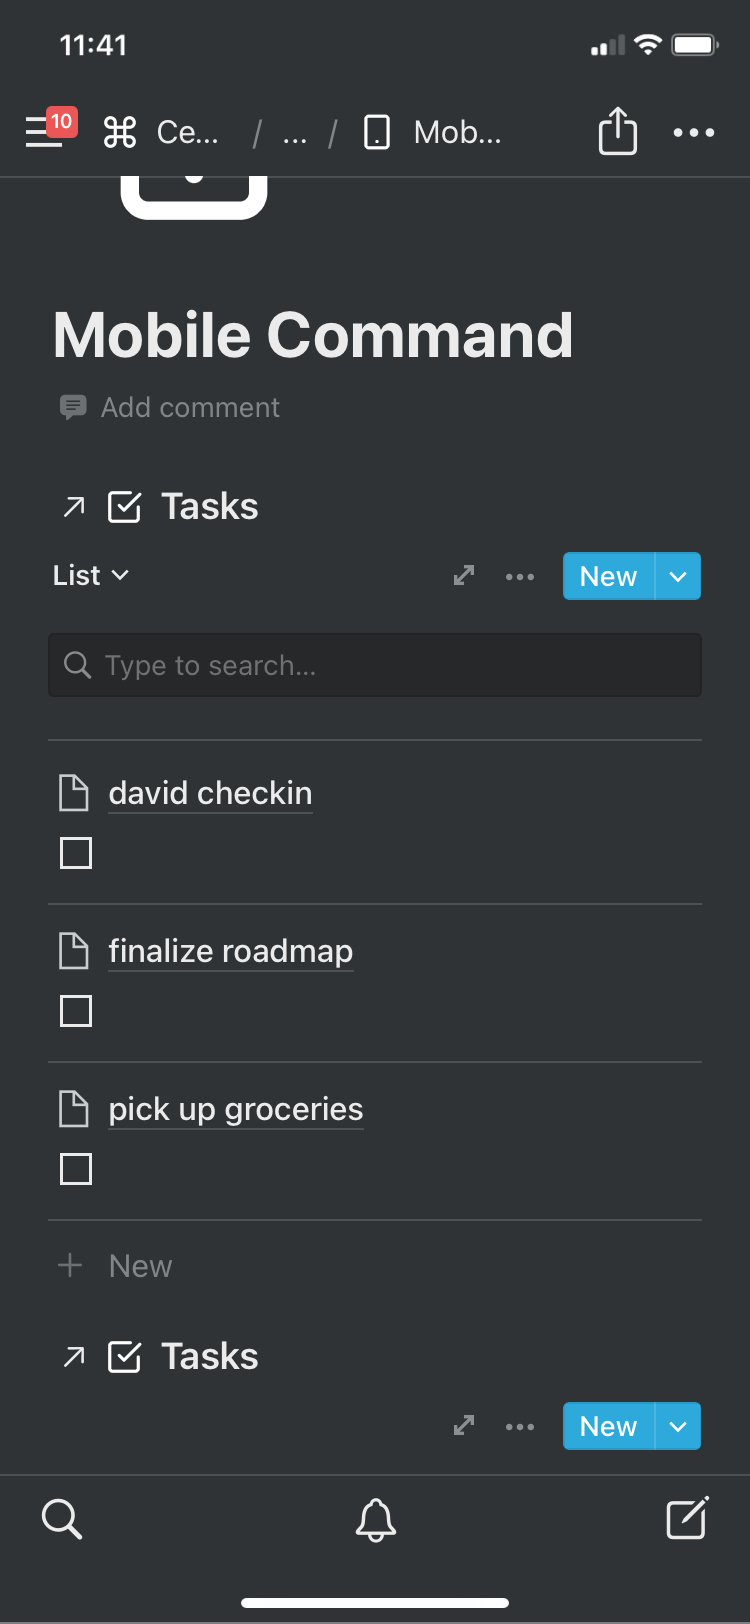Tap the share icon in header
Image resolution: width=750 pixels, height=1624 pixels.
coord(618,131)
